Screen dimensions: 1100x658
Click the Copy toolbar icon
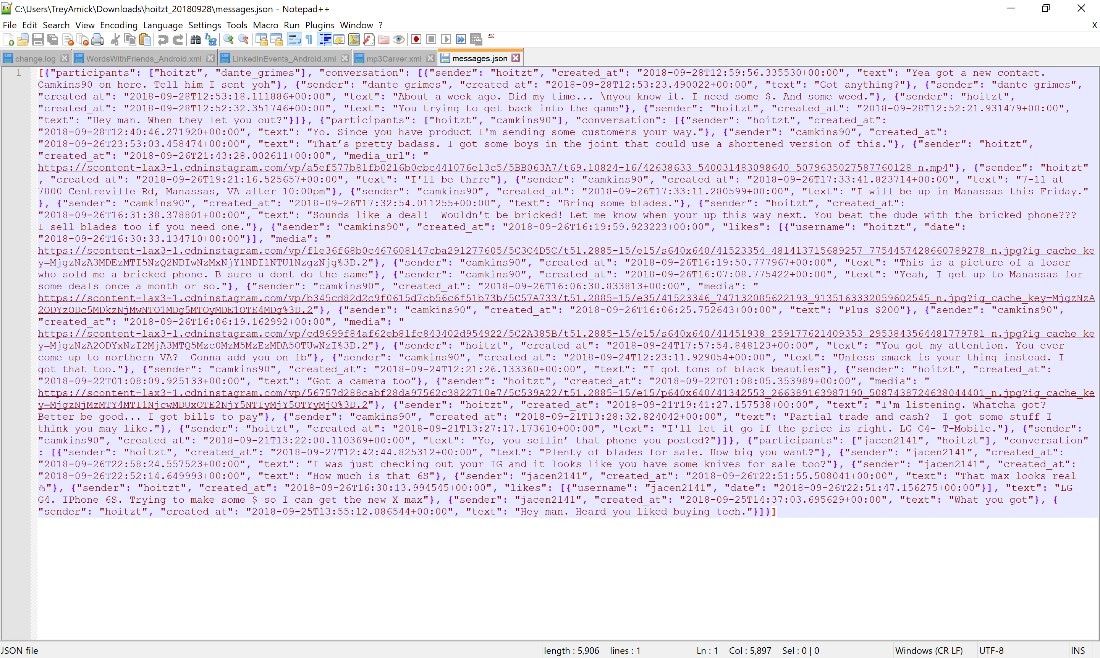click(130, 40)
